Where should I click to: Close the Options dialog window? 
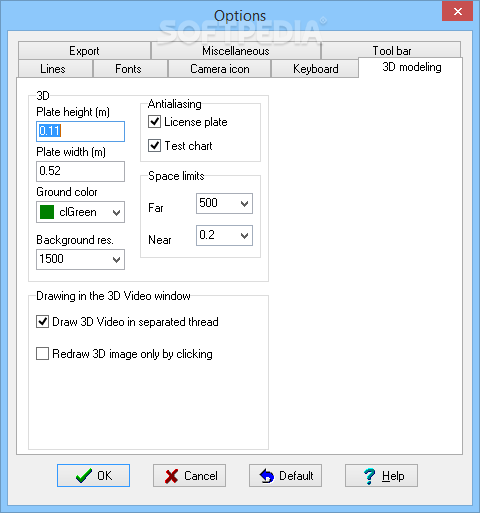457,11
